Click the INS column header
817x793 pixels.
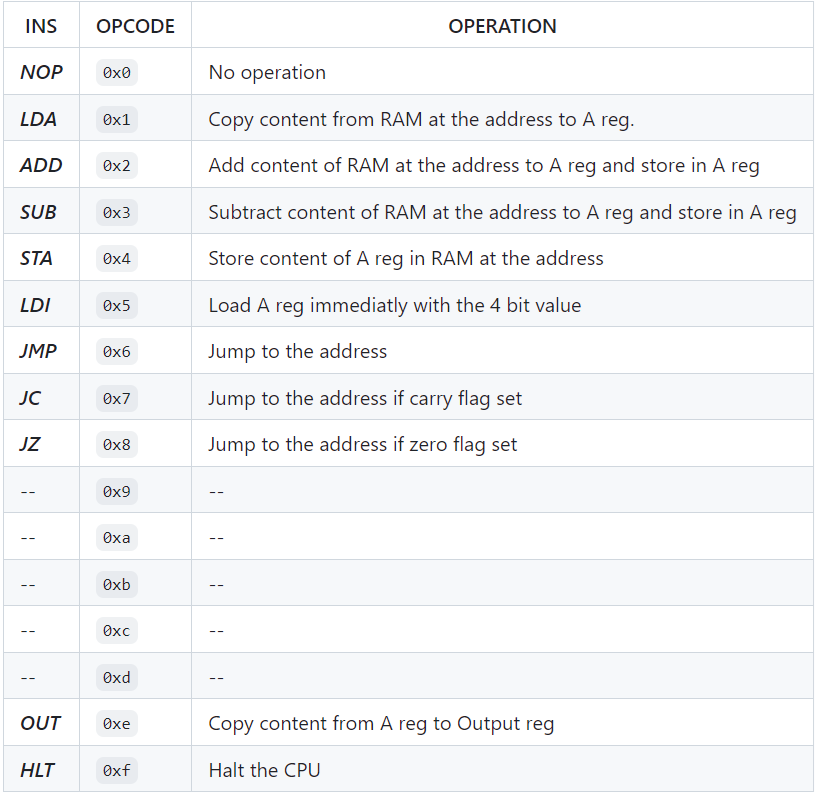coord(41,26)
